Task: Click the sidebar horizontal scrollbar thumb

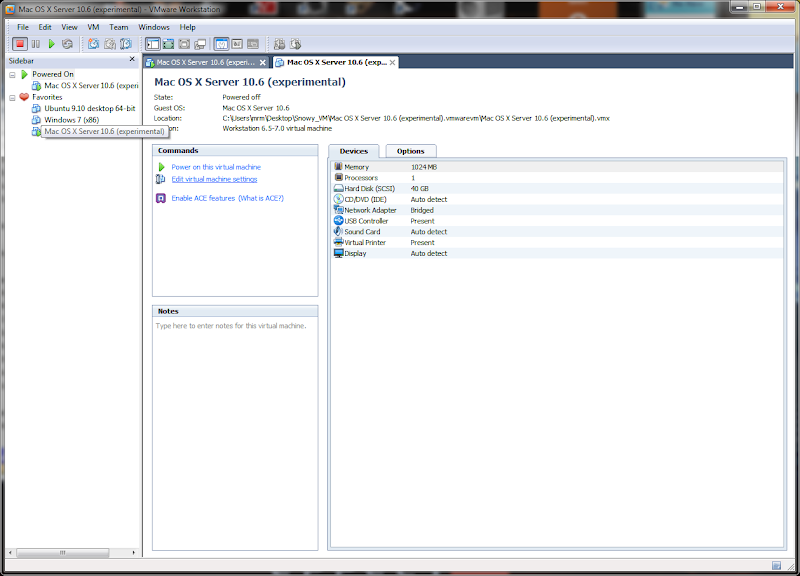Action: pos(63,553)
